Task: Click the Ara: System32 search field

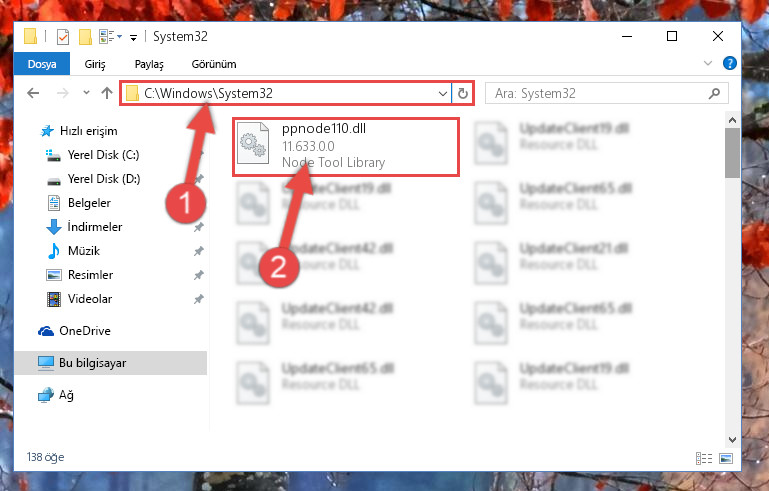Action: (598, 93)
